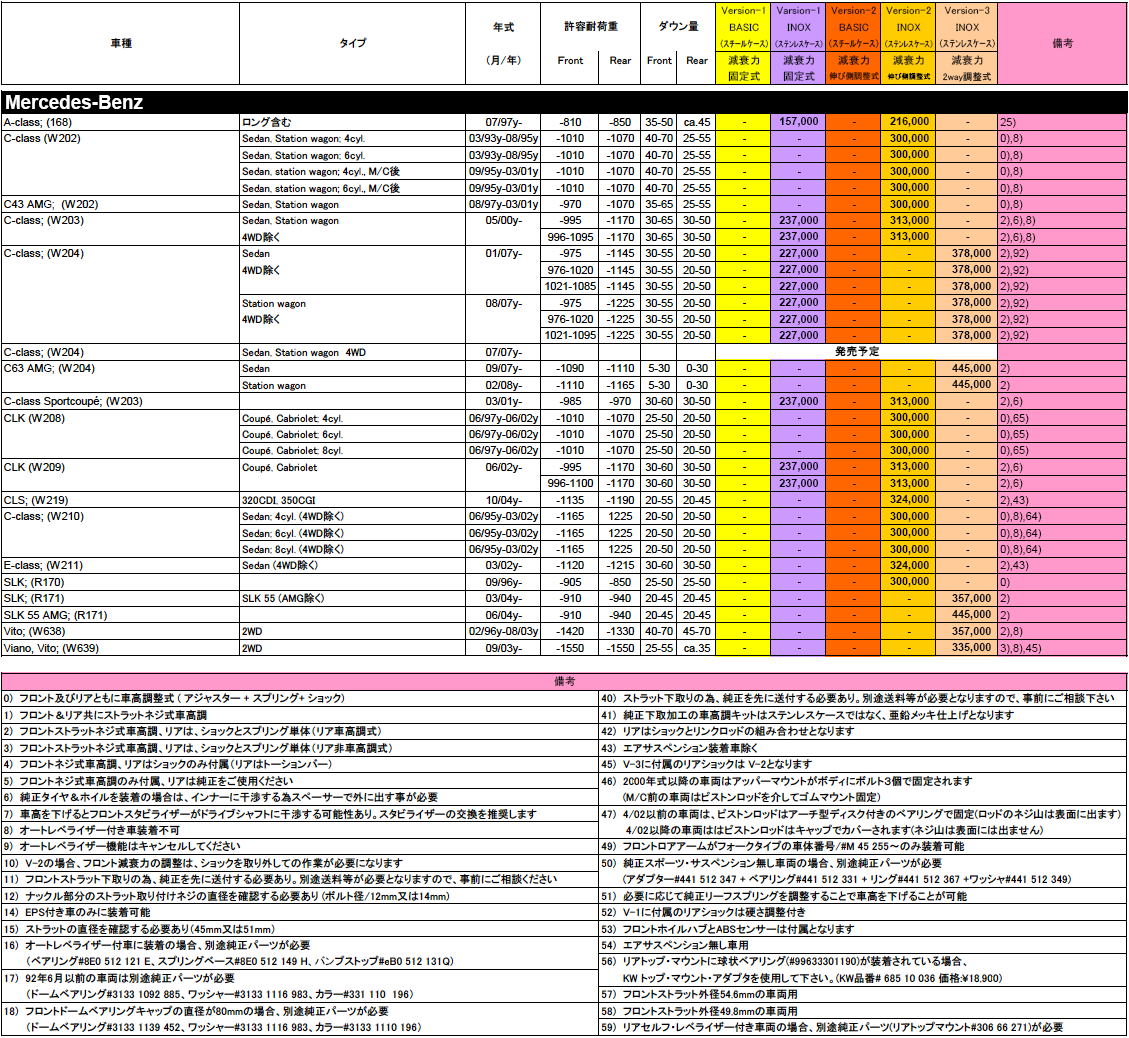The height and width of the screenshot is (1038, 1129).
Task: Click the 09/96y- year cell
Action: tap(503, 582)
